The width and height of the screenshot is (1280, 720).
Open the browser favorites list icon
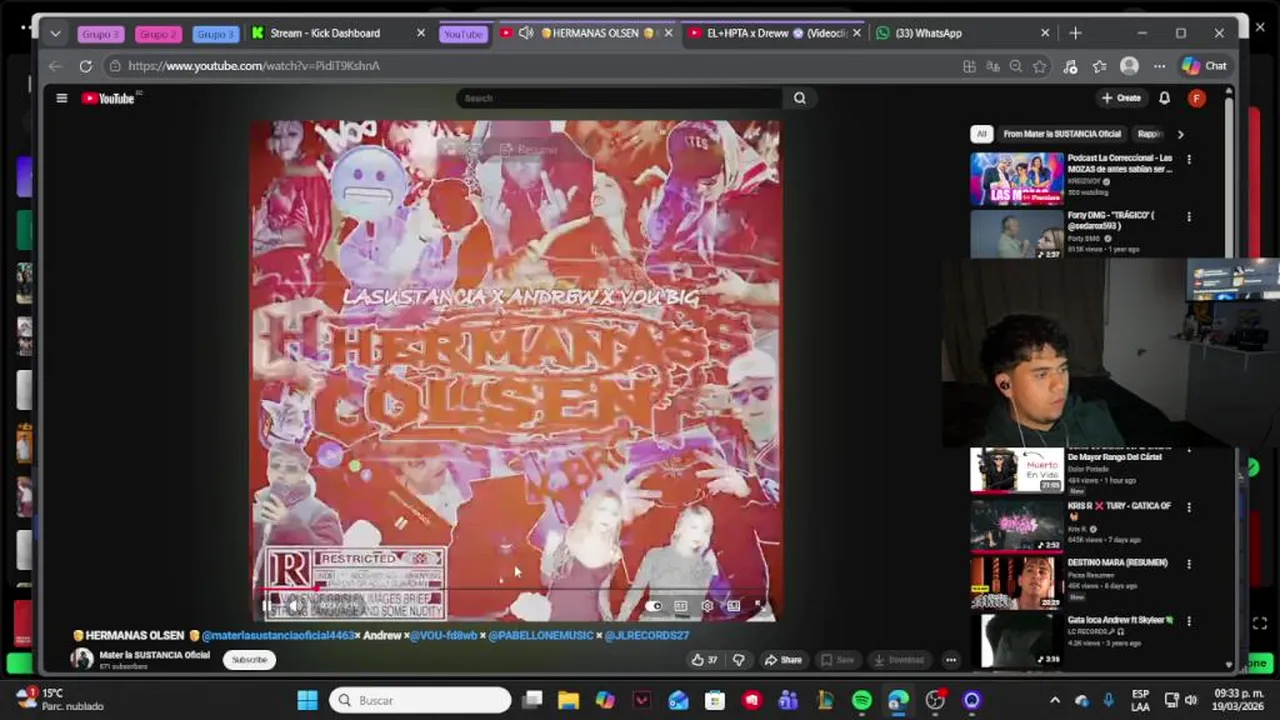coord(1100,66)
